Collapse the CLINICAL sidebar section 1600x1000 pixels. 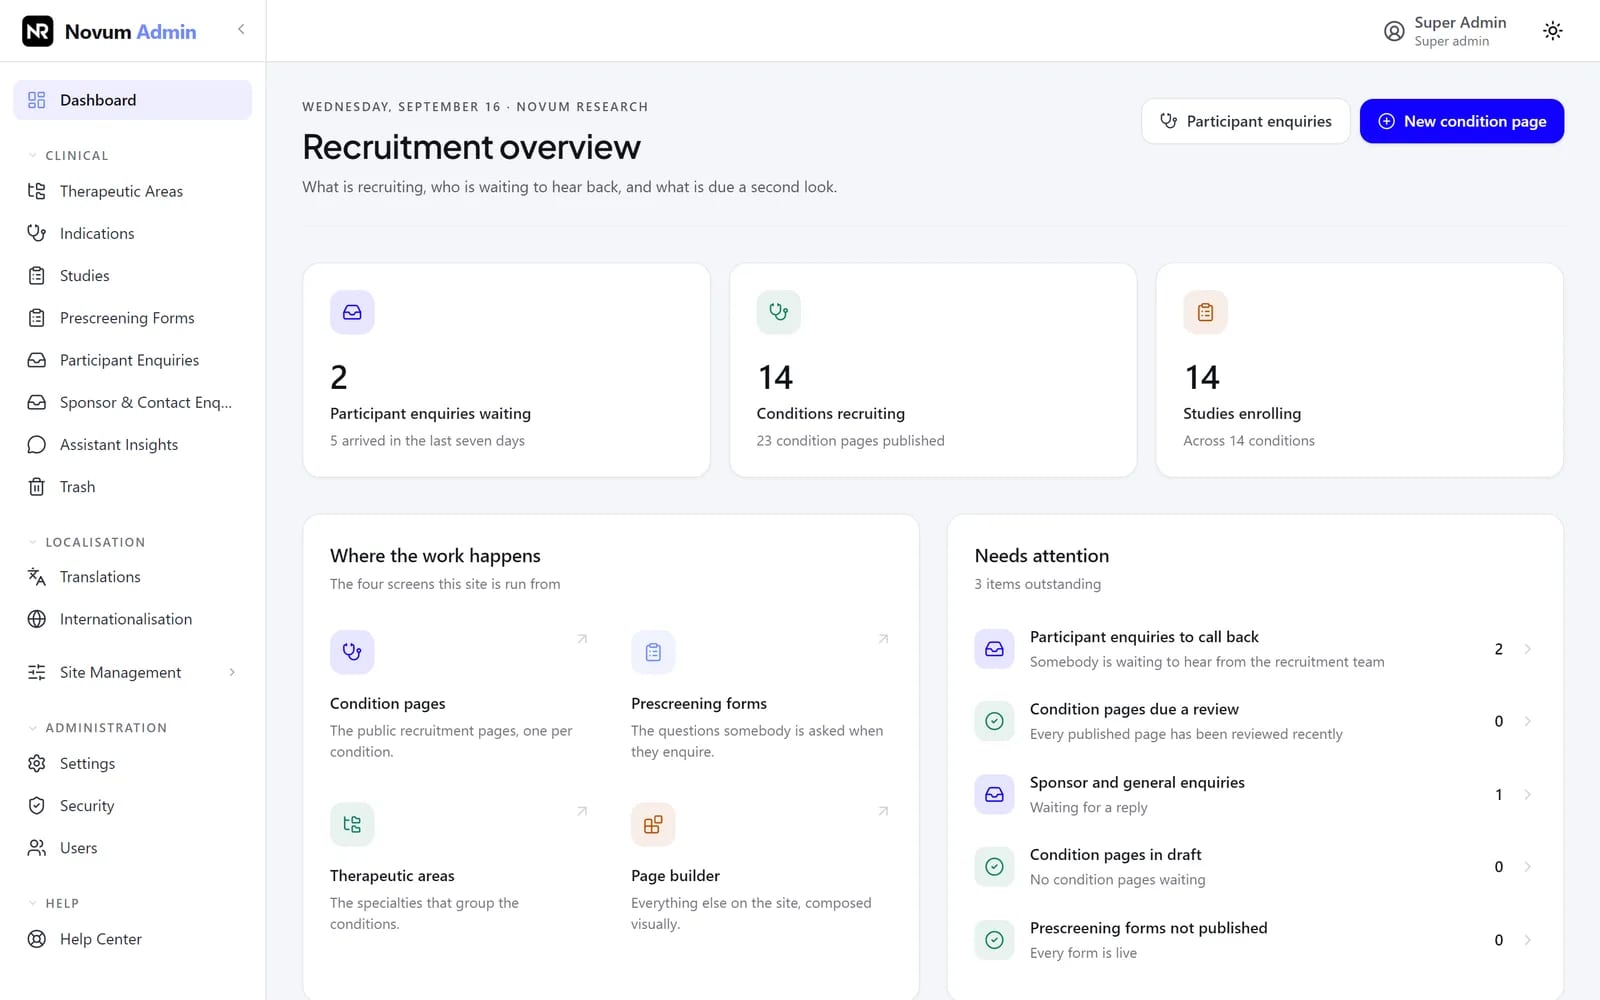point(68,156)
